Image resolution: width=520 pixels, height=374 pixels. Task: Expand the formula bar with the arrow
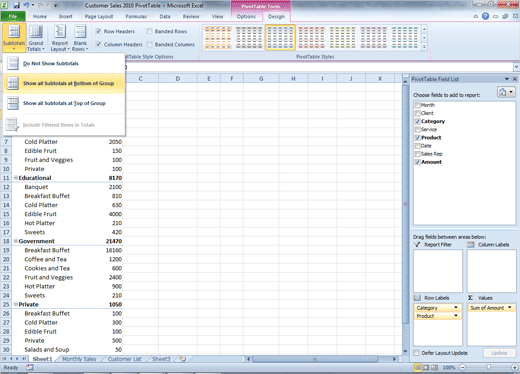click(x=516, y=67)
